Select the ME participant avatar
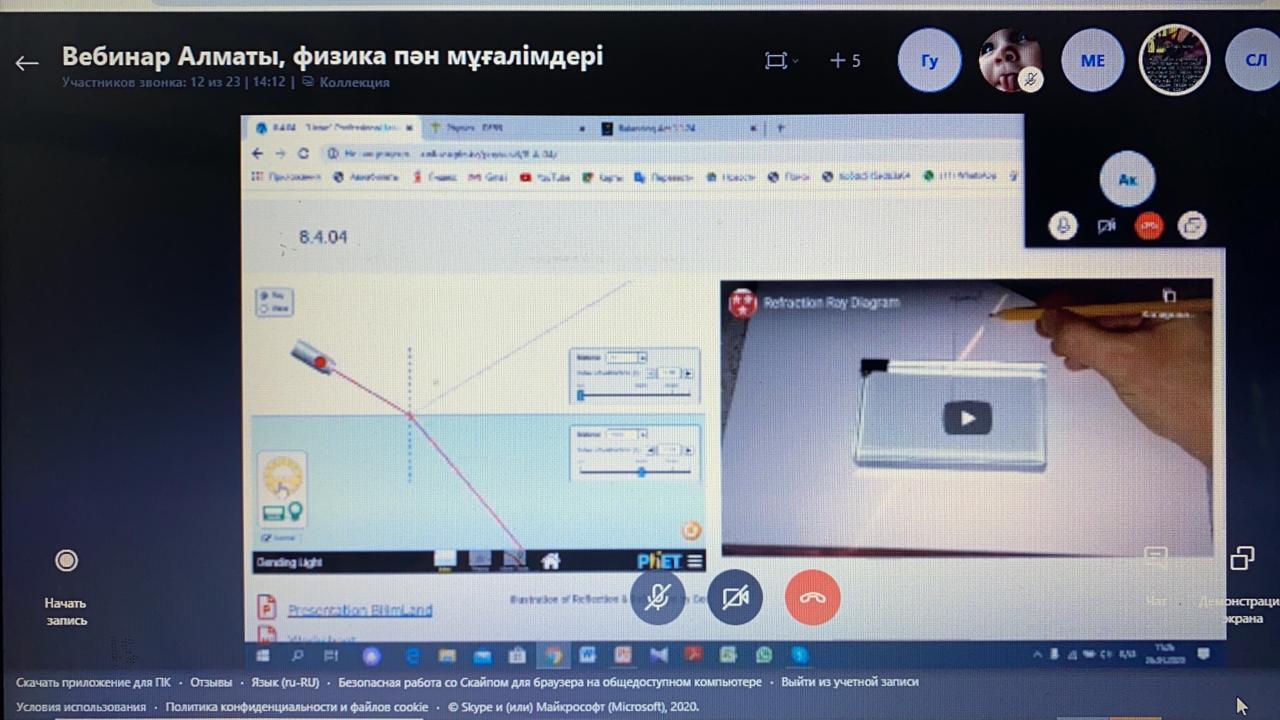The width and height of the screenshot is (1280, 720). pos(1092,61)
